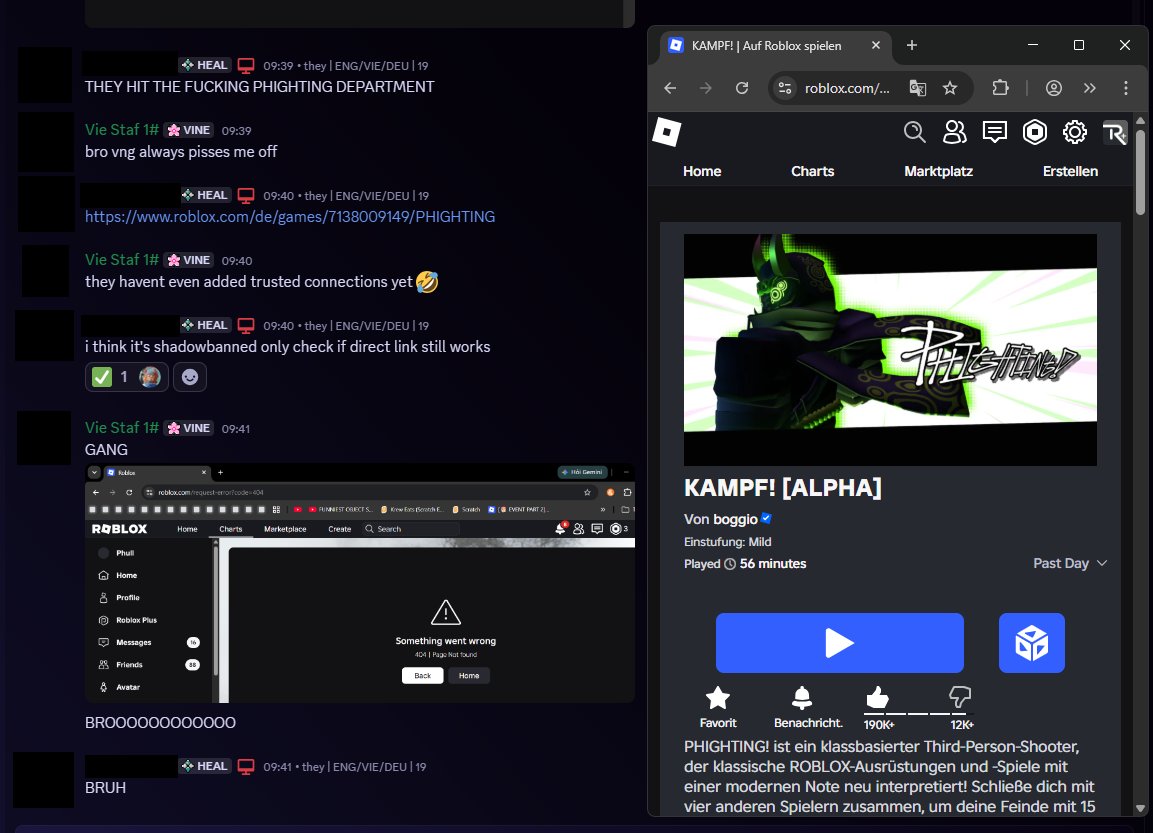Screen dimensions: 1153x833
Task: Click the HEAL tag on 'shadowbanned' message
Action: (x=205, y=325)
